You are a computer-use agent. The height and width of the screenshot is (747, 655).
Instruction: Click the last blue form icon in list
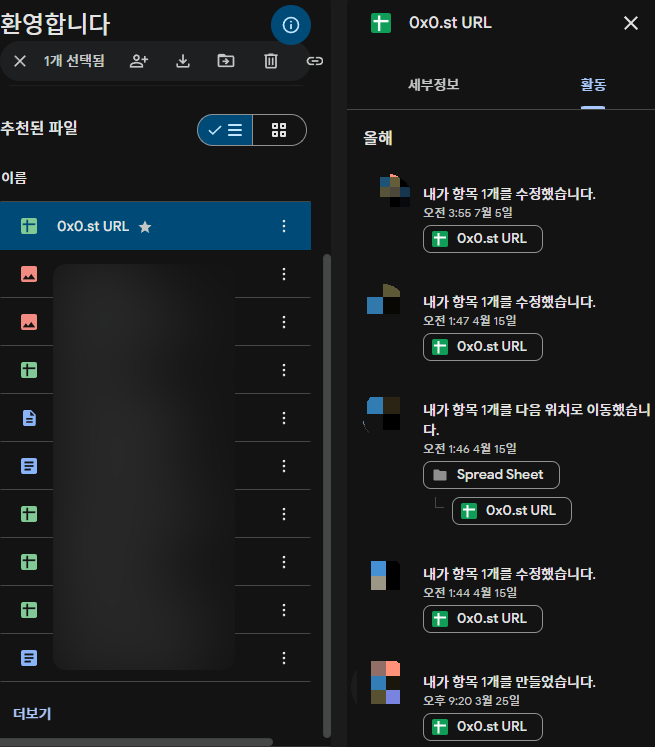29,658
